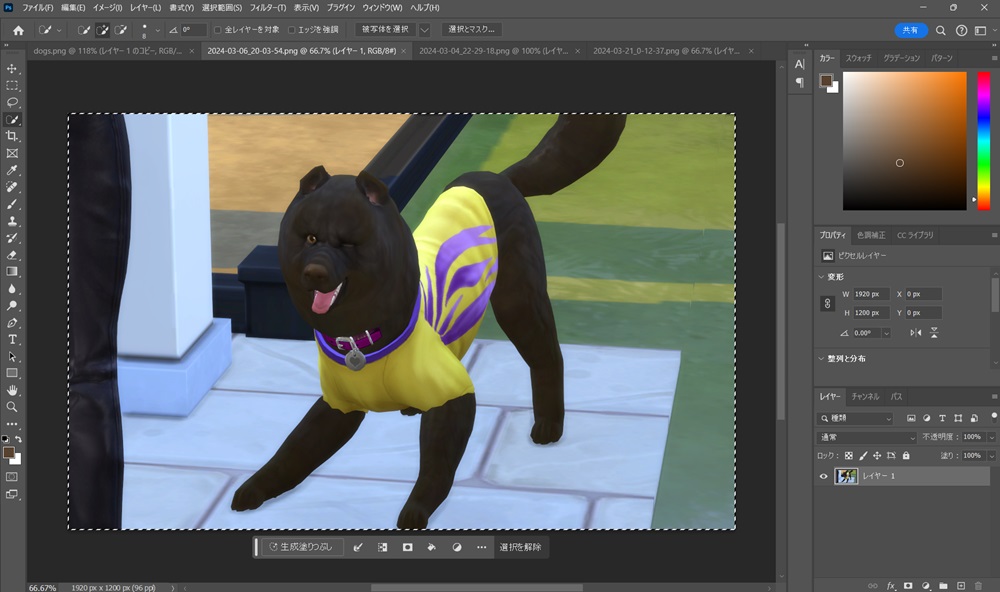
Task: Collapse the 変形 section
Action: click(x=821, y=277)
